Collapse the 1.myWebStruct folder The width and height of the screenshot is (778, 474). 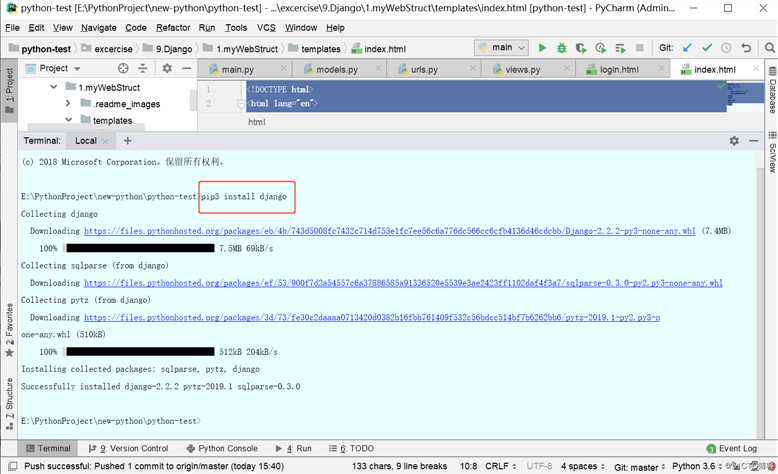click(54, 87)
